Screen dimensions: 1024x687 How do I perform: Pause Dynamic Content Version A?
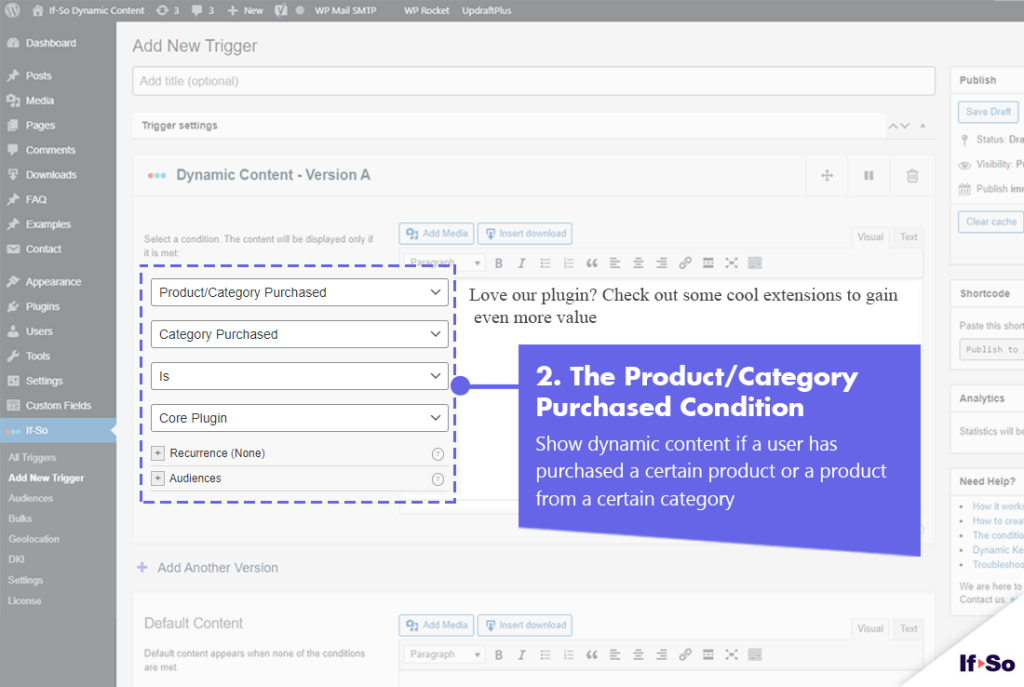point(869,175)
